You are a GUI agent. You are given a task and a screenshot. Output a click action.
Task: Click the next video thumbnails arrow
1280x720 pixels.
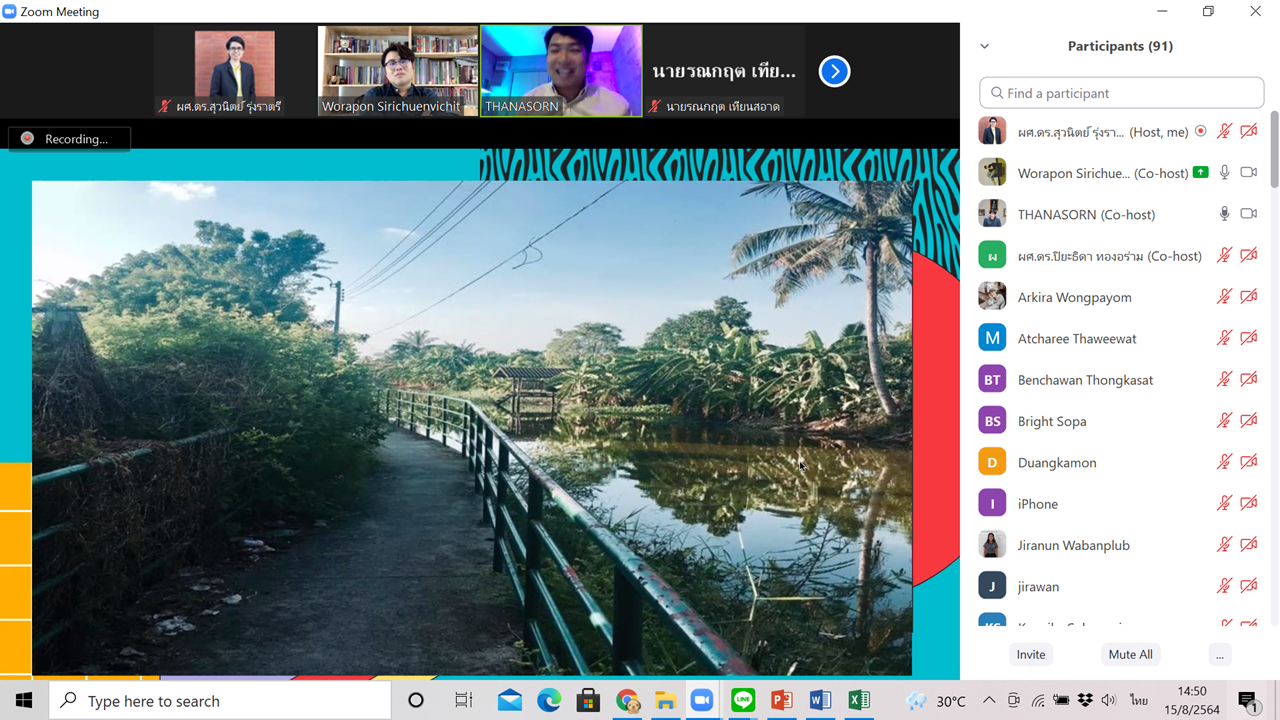(834, 71)
